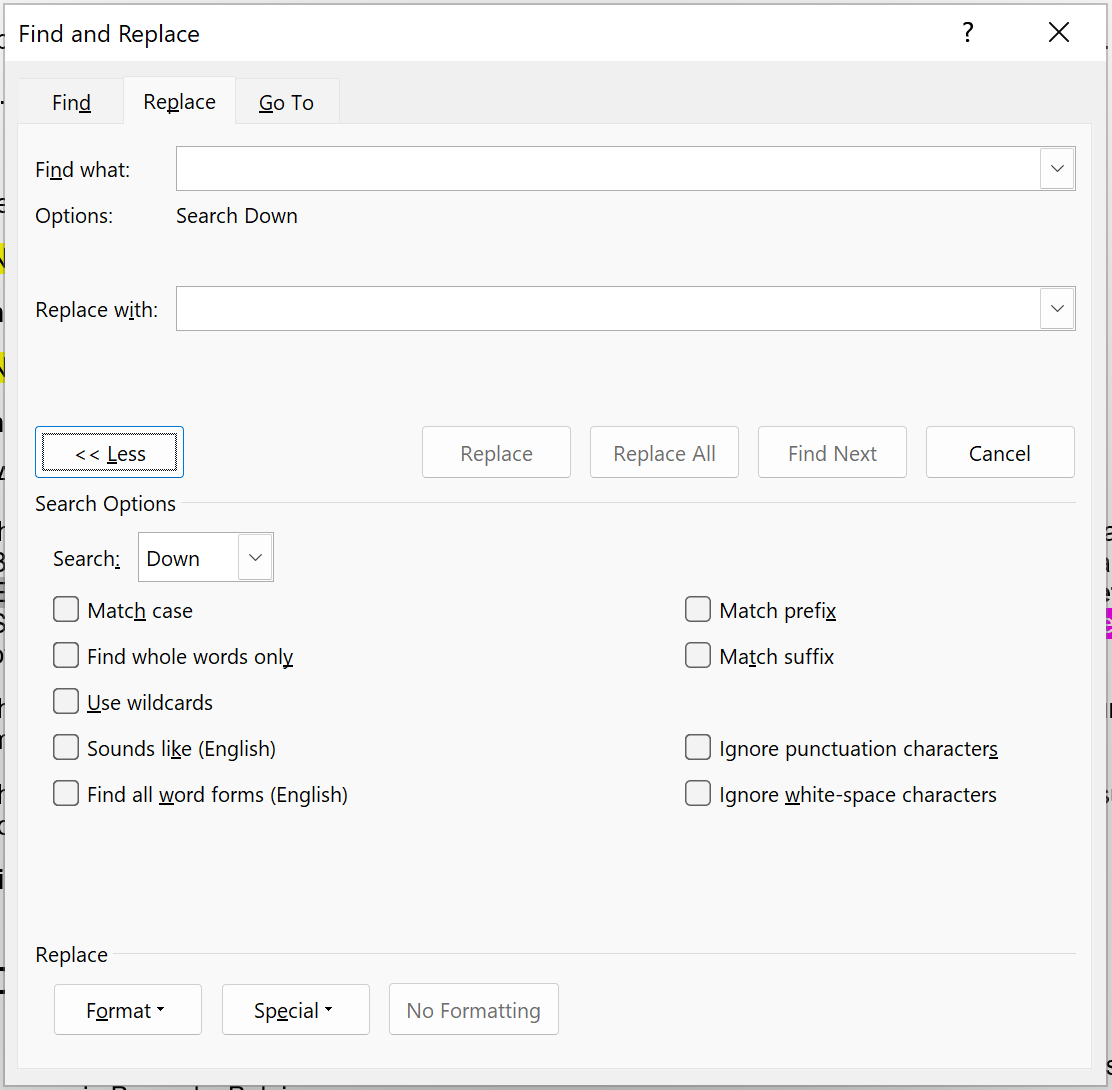Tick the Match prefix checkbox
The width and height of the screenshot is (1112, 1090).
(698, 610)
